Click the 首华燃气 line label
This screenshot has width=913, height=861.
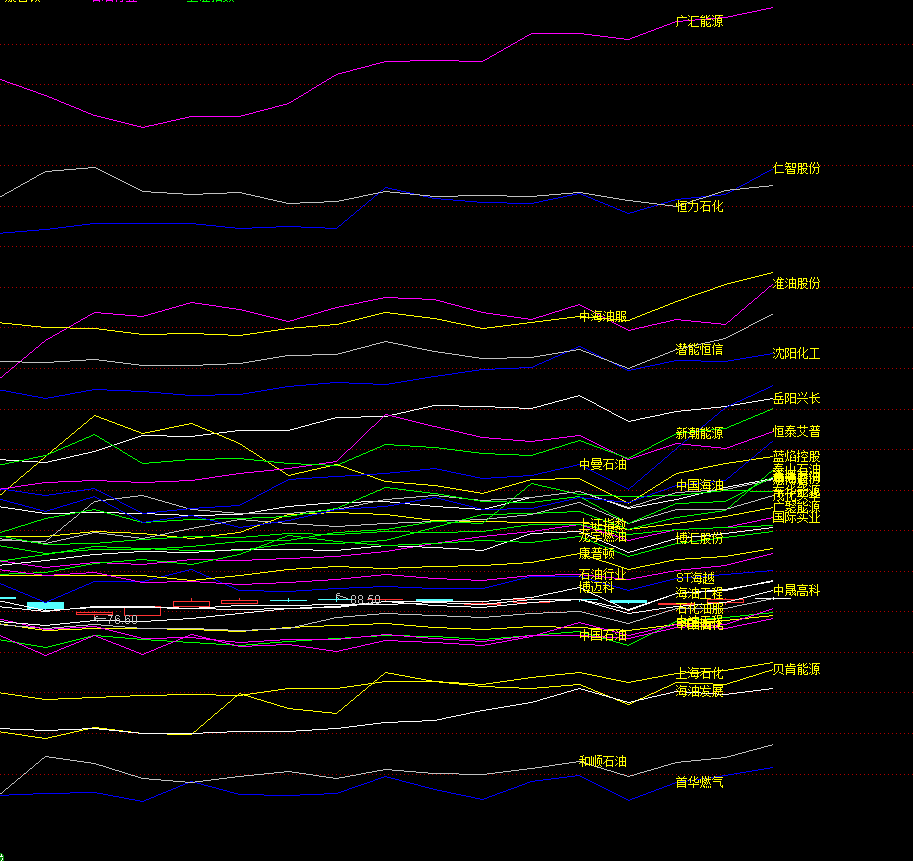699,782
